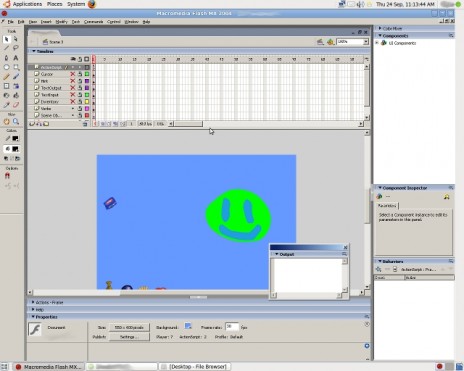Collapse the Component Inspector panel
The height and width of the screenshot is (371, 464).
[380, 188]
